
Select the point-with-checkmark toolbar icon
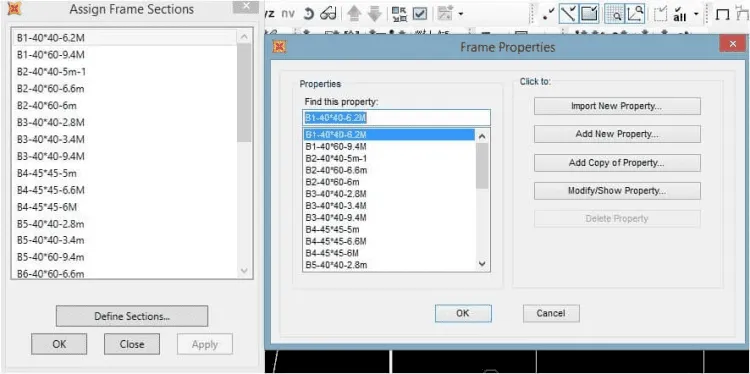[x=549, y=14]
